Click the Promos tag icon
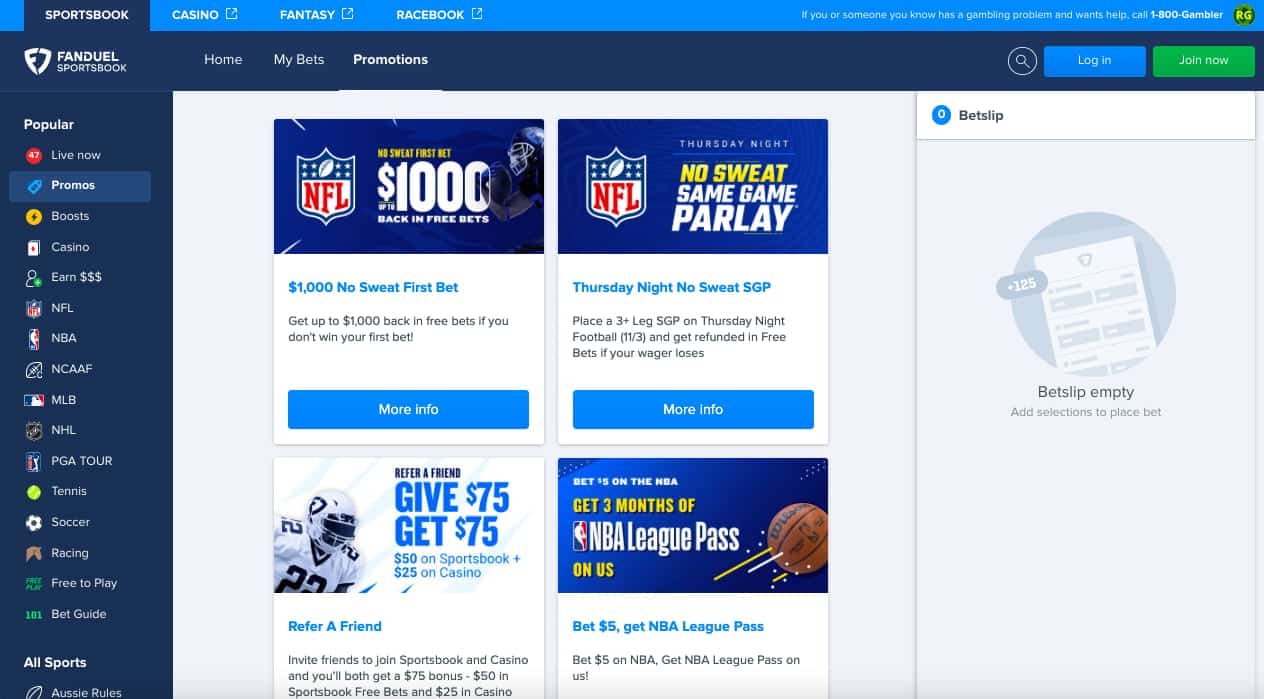Screen dimensions: 1264x699 (34, 186)
